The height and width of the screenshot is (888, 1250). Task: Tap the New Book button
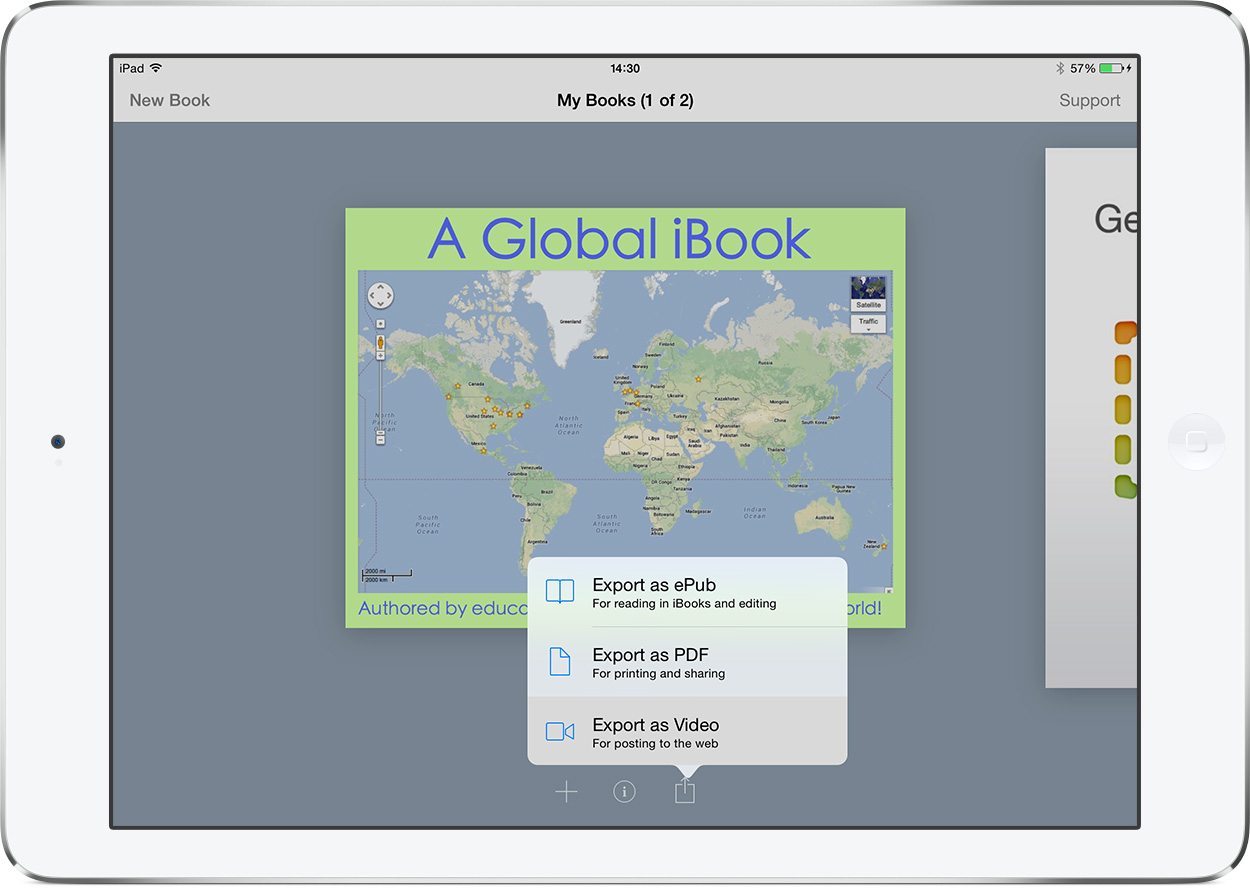coord(170,100)
